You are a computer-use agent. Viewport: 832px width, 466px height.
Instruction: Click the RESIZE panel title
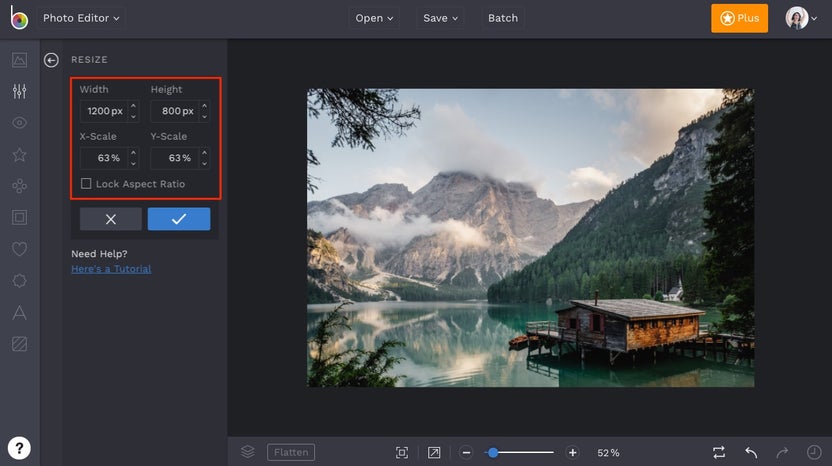(89, 60)
